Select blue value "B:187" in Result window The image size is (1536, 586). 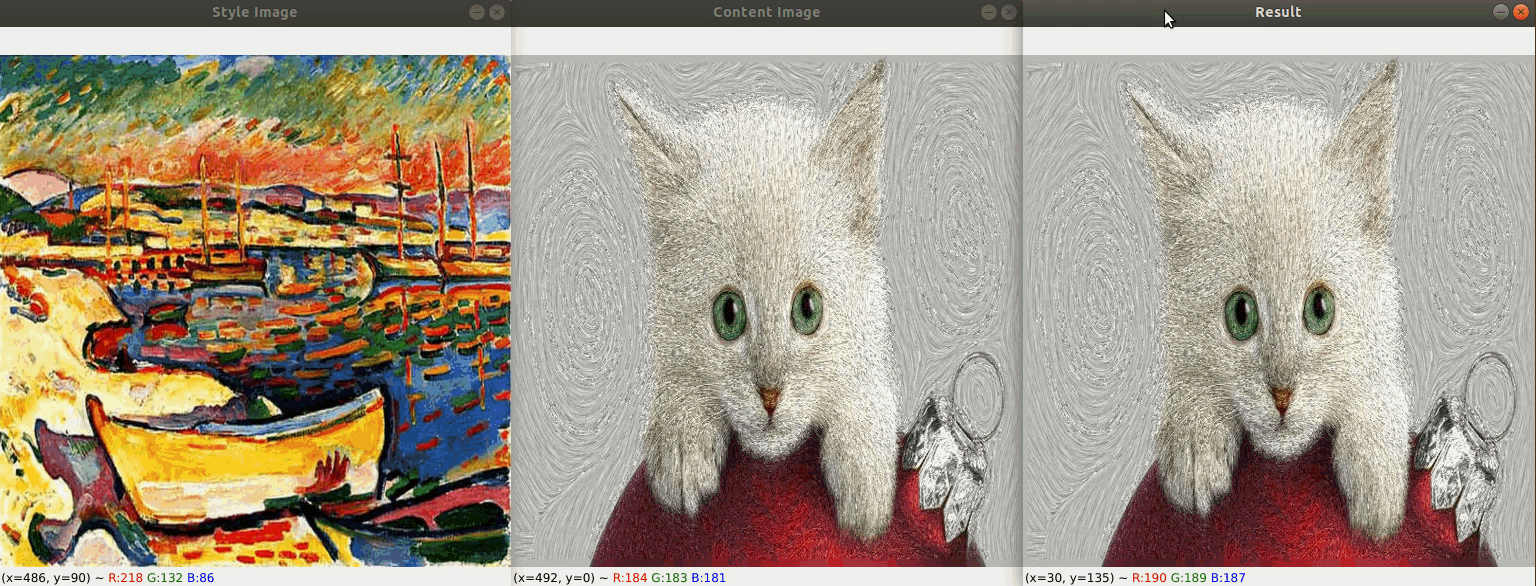coord(1229,578)
